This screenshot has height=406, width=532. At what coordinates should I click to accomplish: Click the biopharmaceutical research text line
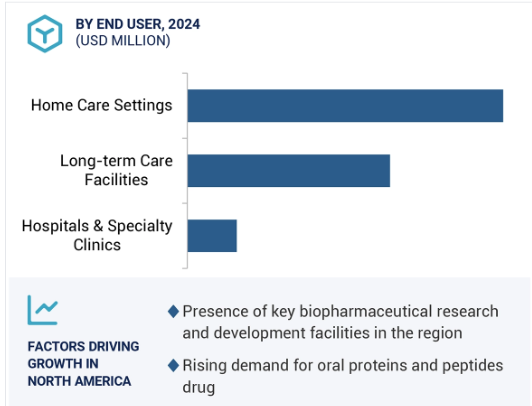[340, 311]
